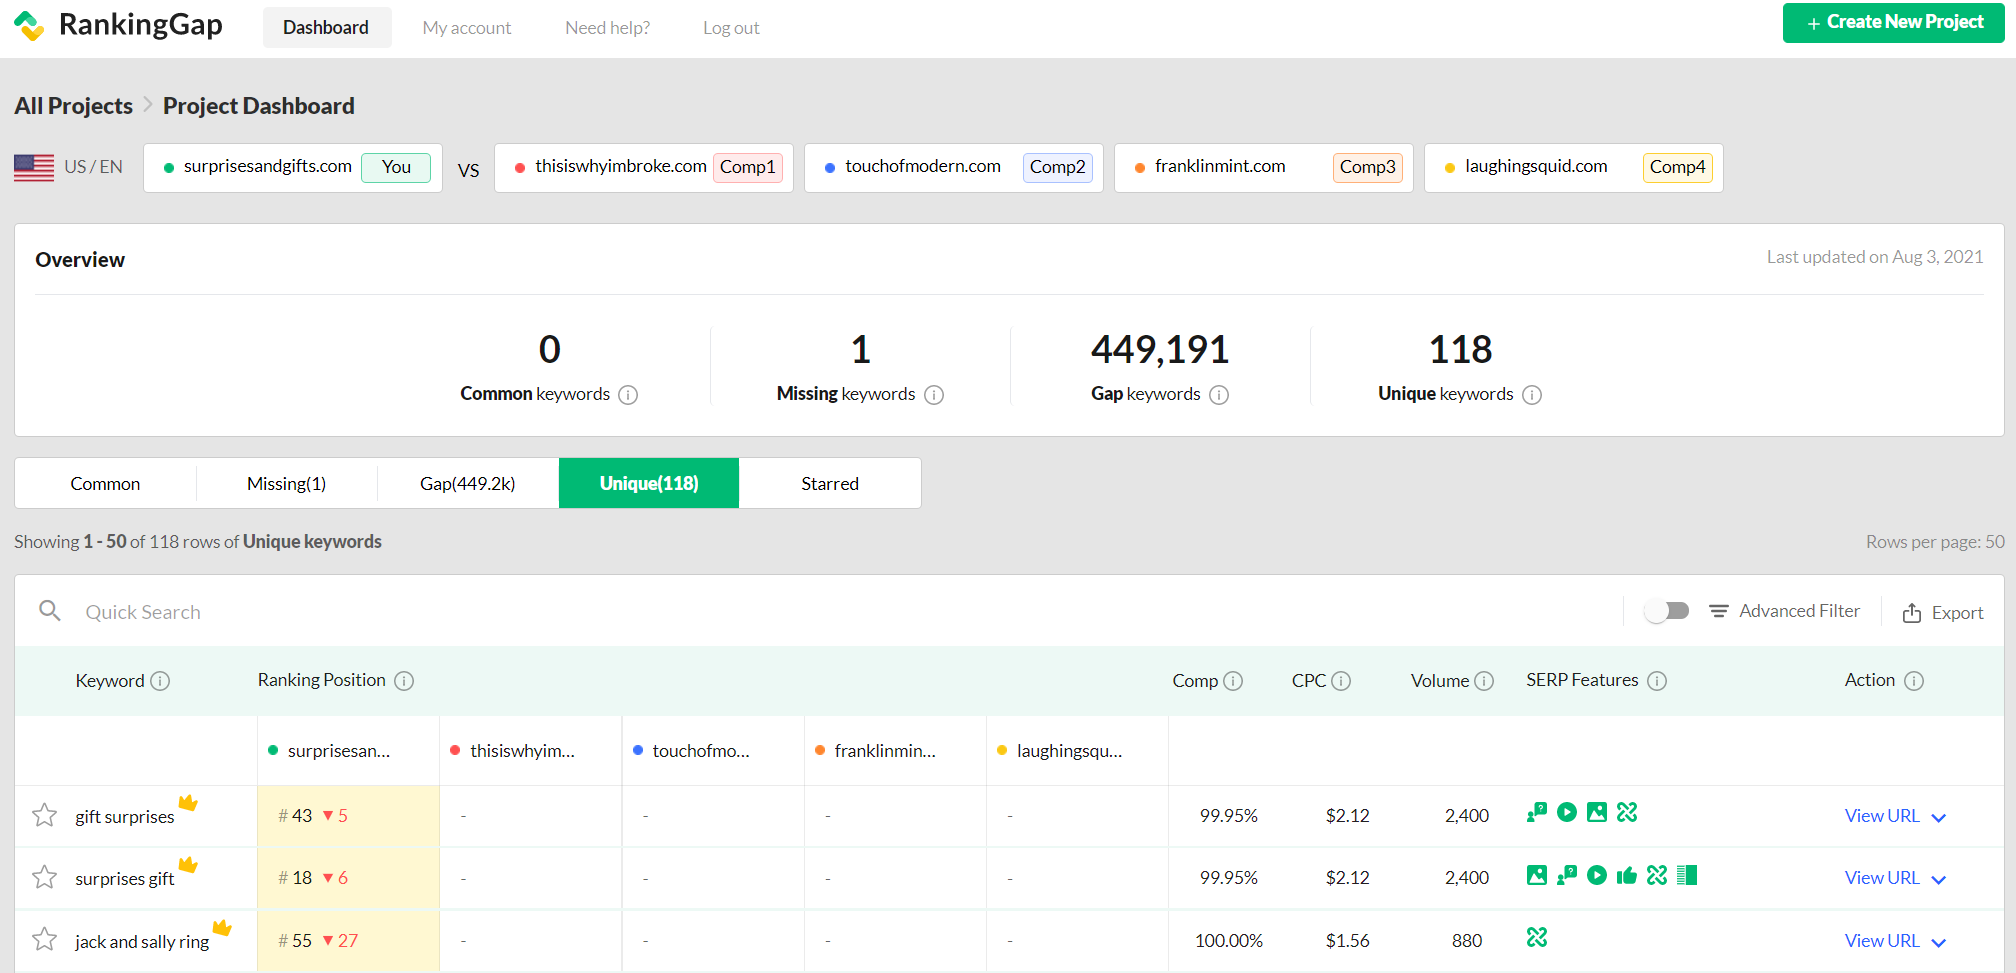Image resolution: width=2016 pixels, height=973 pixels.
Task: Click the People Also Ask icon in 'surprises gift' row
Action: [1567, 875]
